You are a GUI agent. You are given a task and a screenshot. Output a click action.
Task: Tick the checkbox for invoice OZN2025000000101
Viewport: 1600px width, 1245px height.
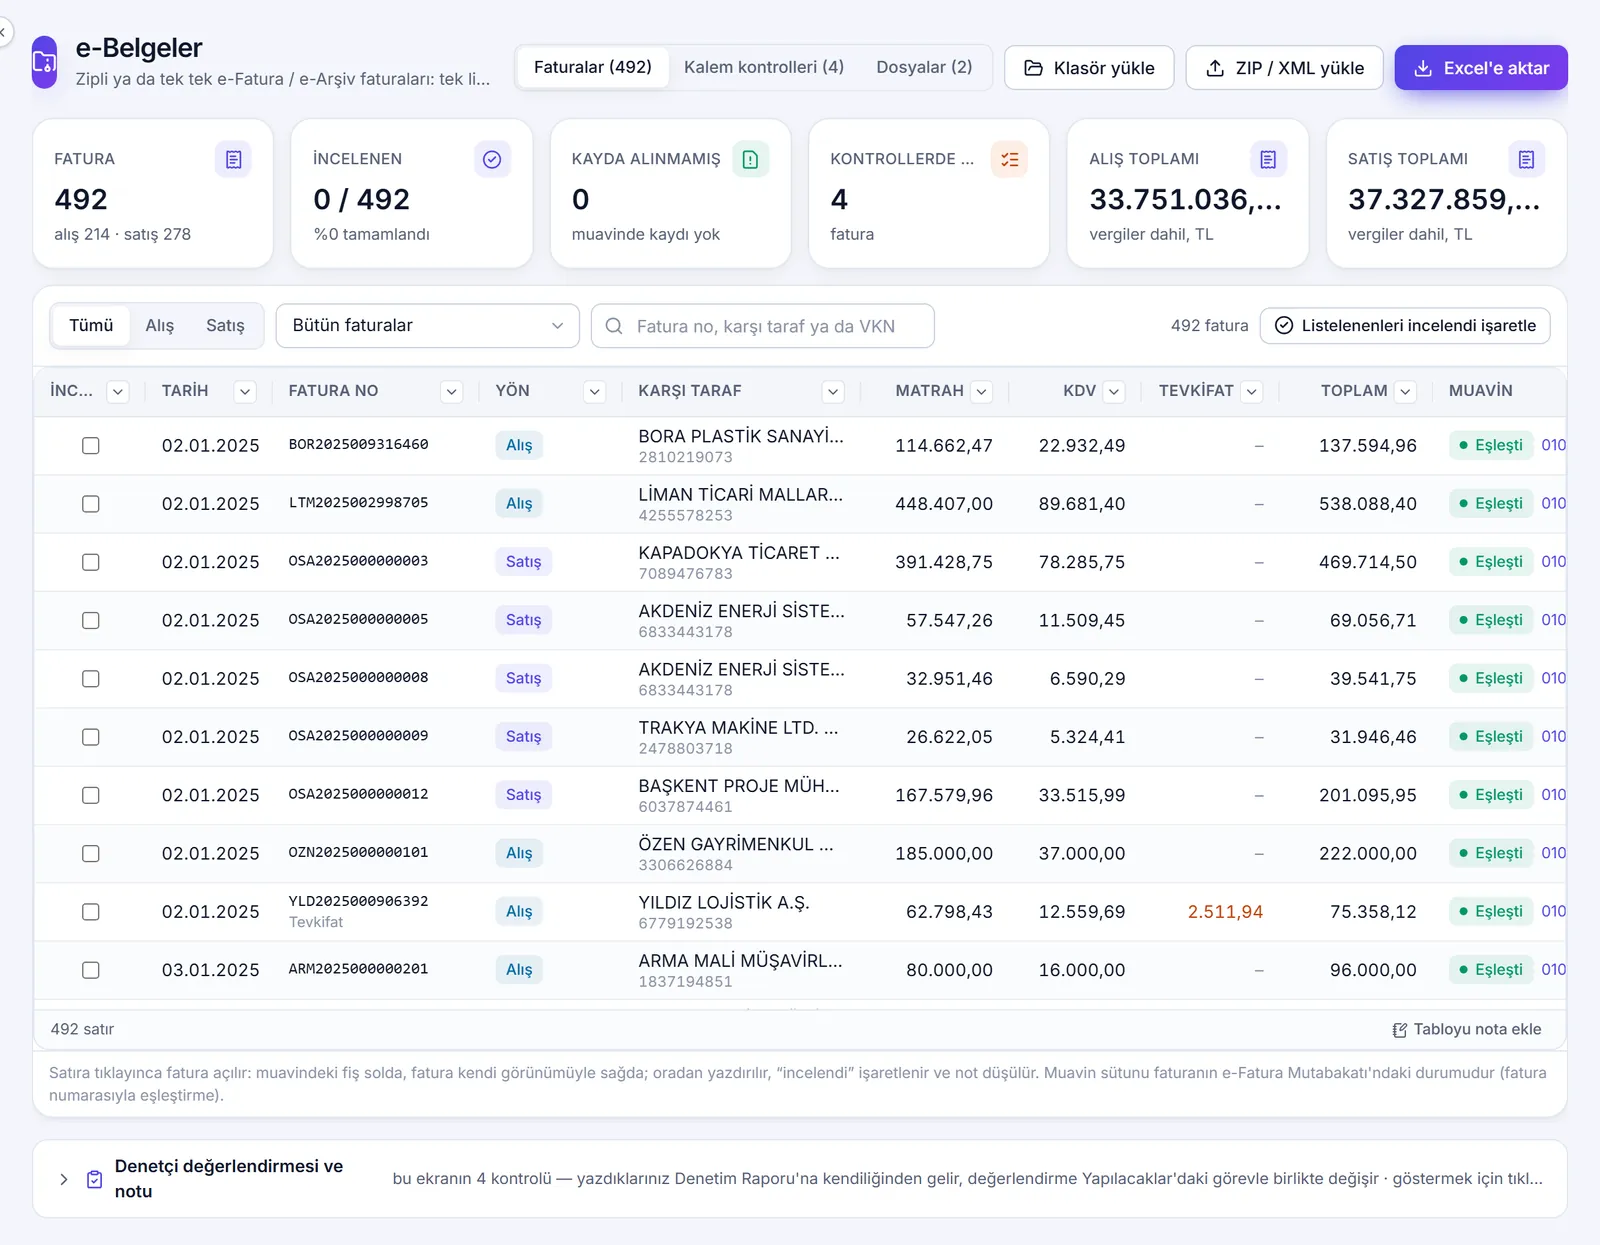coord(91,854)
